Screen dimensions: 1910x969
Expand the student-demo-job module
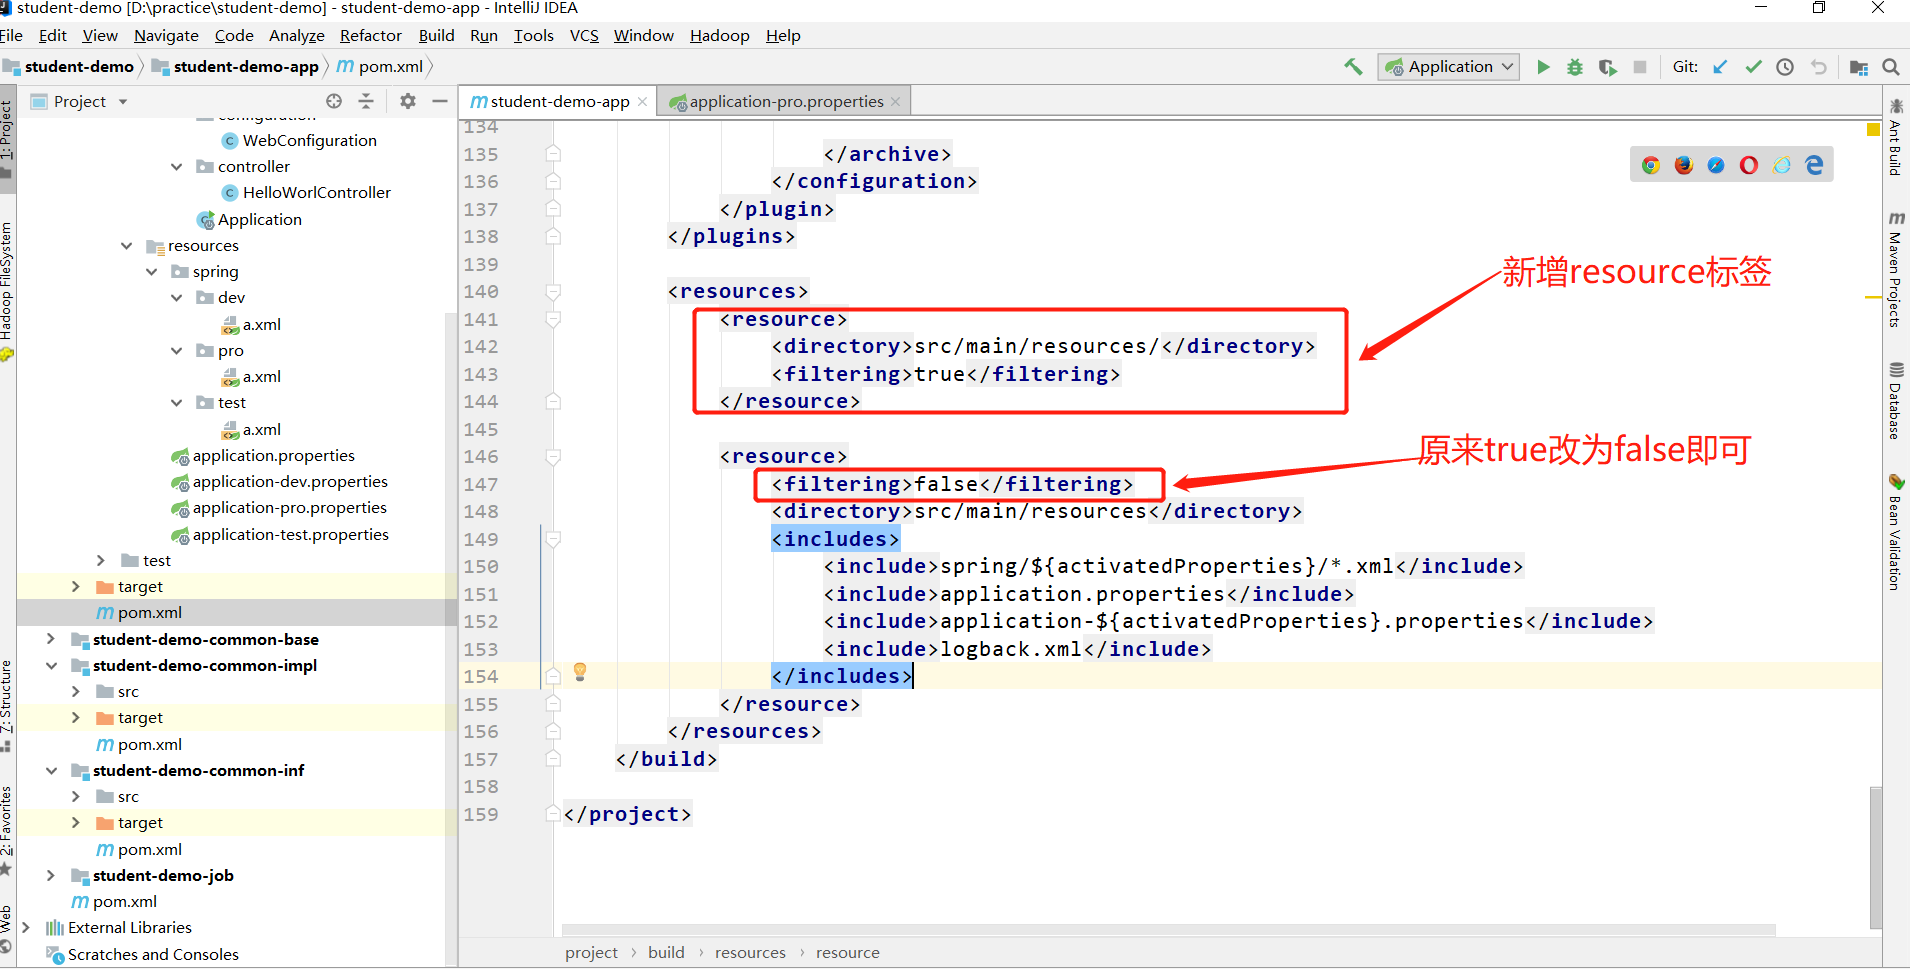click(x=52, y=875)
